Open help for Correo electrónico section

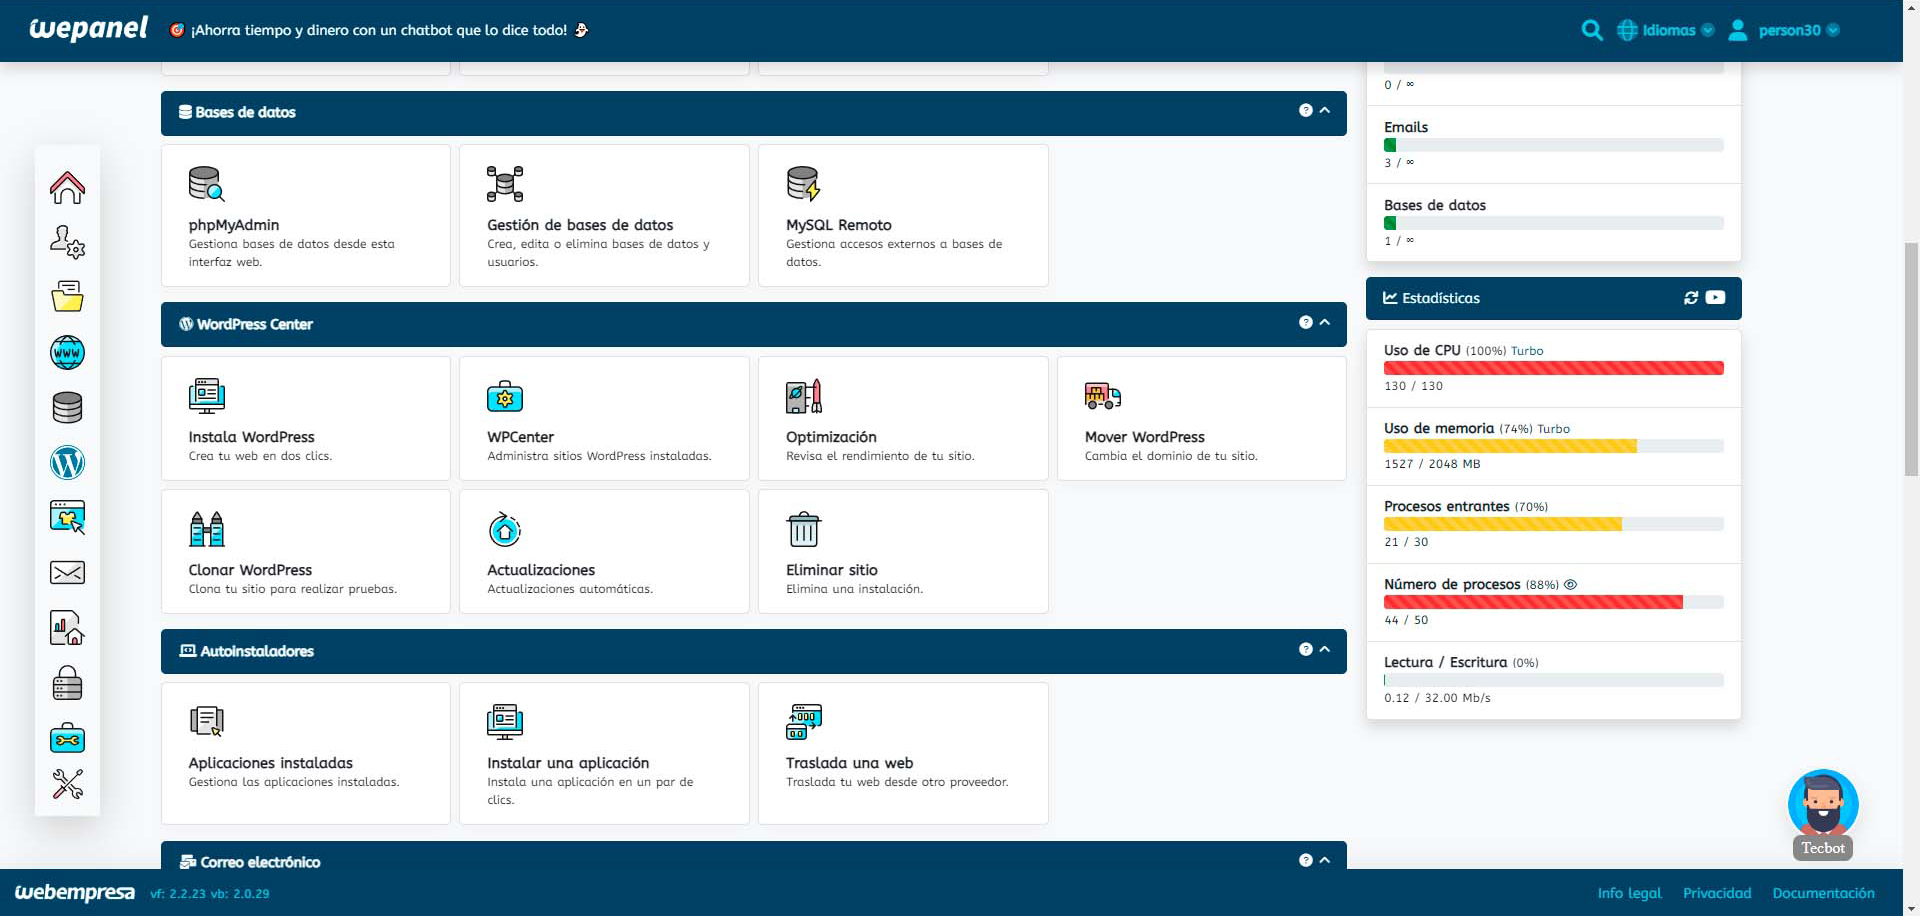[1305, 861]
